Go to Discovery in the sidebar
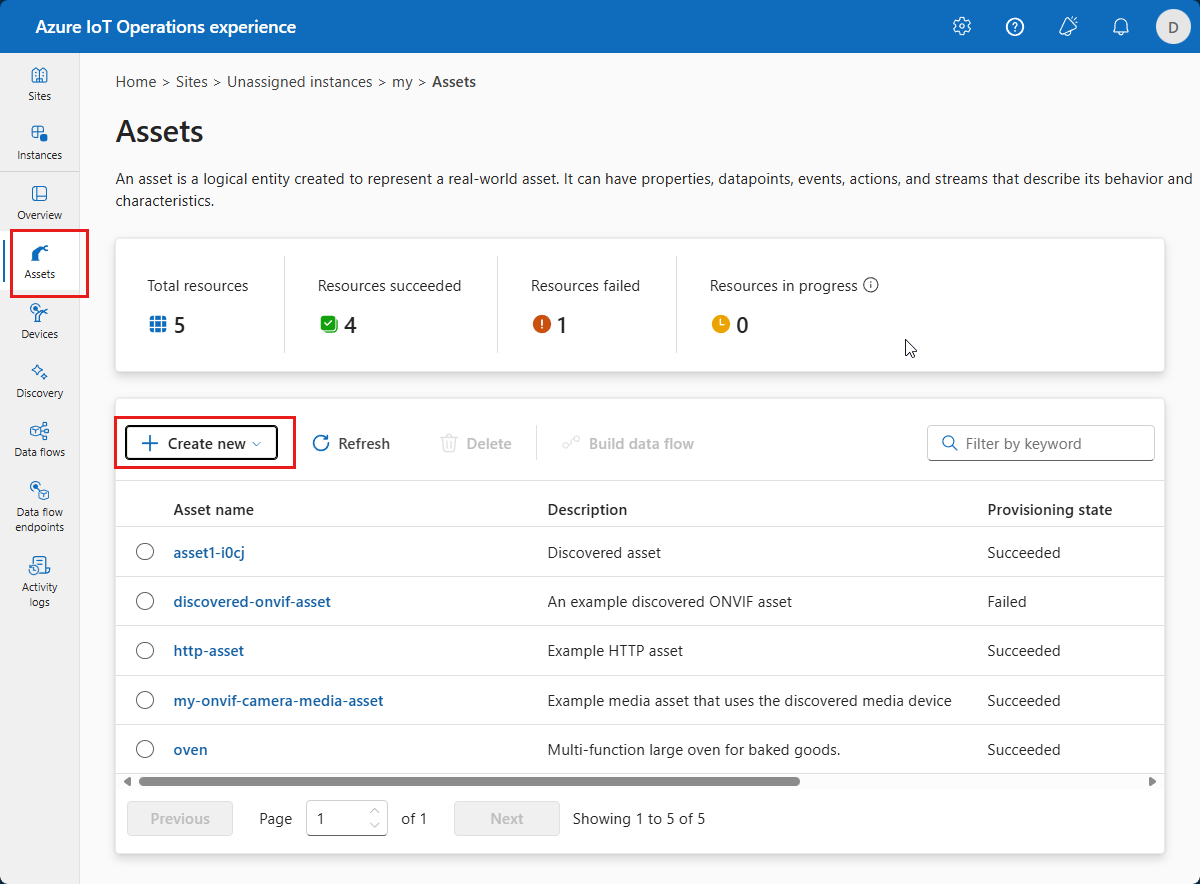This screenshot has width=1200, height=884. coord(40,380)
